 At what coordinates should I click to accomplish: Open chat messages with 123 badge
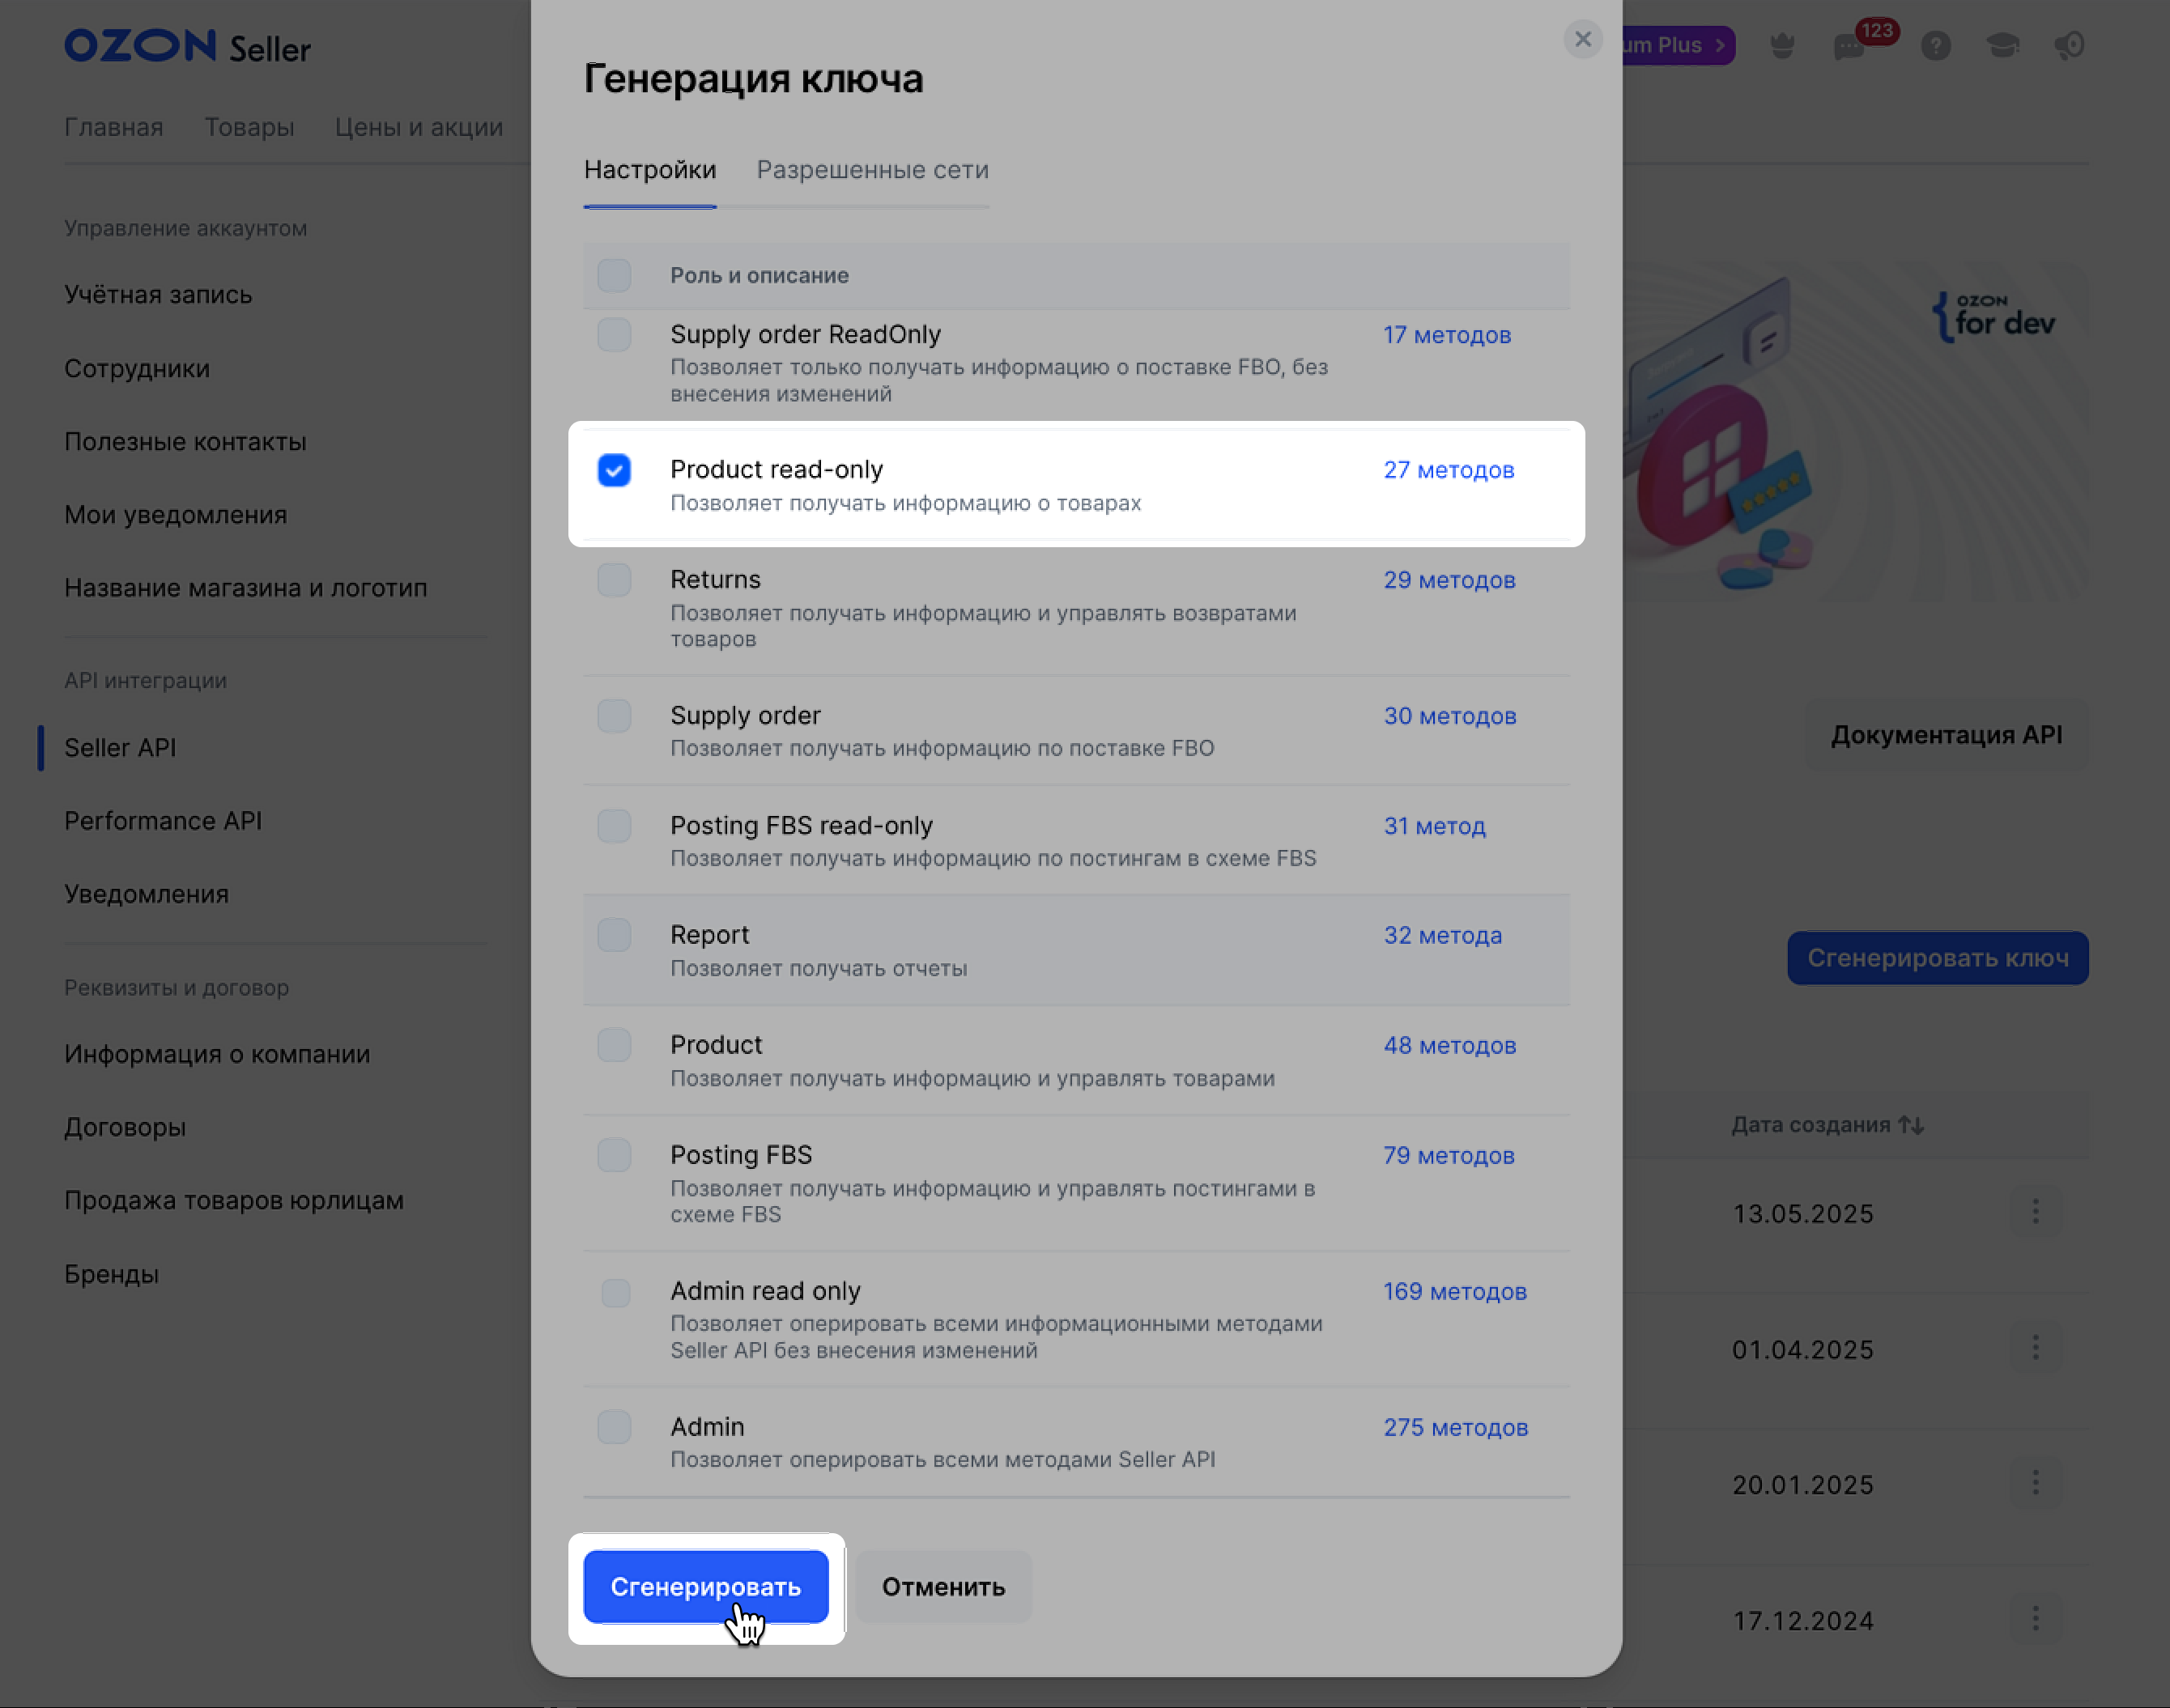click(1849, 47)
